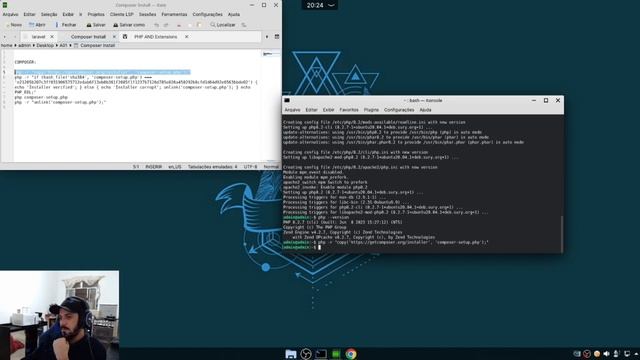Open the Ferramentas menu in Kate

coord(174,14)
